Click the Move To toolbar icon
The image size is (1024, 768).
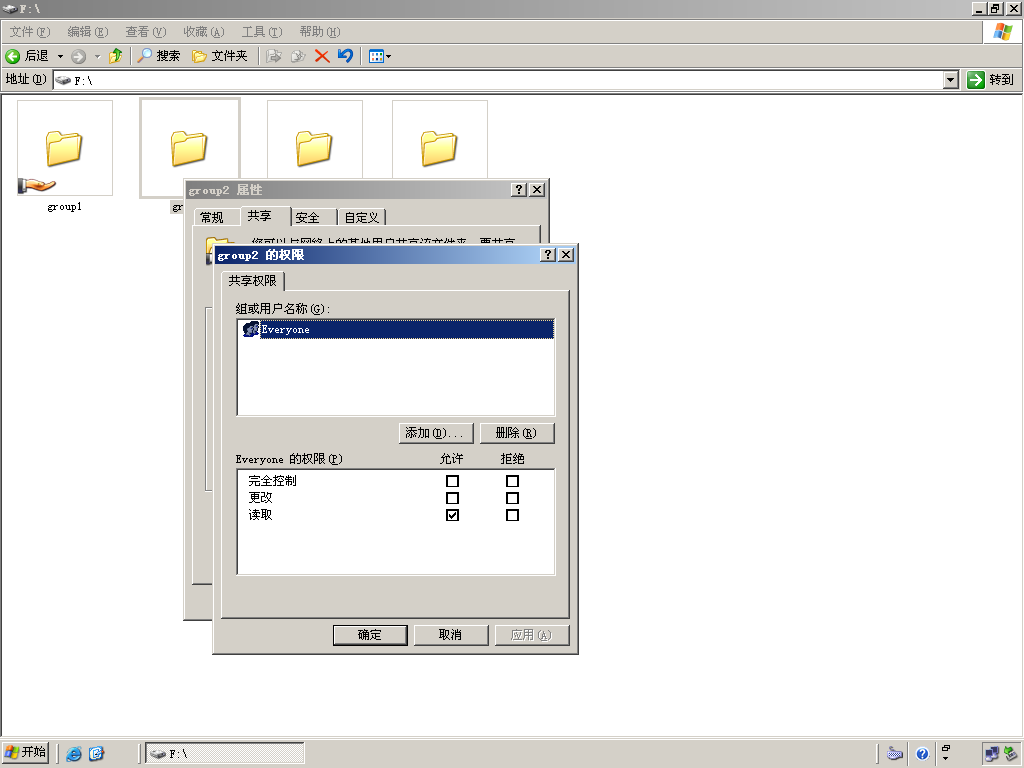coord(274,56)
